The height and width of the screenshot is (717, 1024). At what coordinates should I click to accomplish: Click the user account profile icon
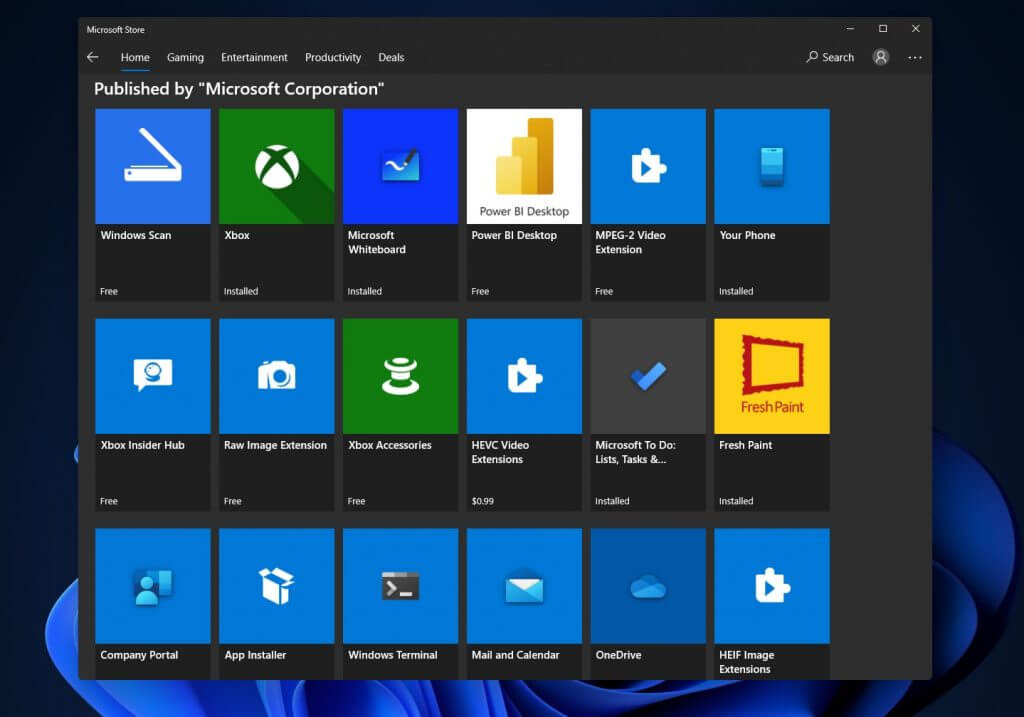(x=880, y=57)
